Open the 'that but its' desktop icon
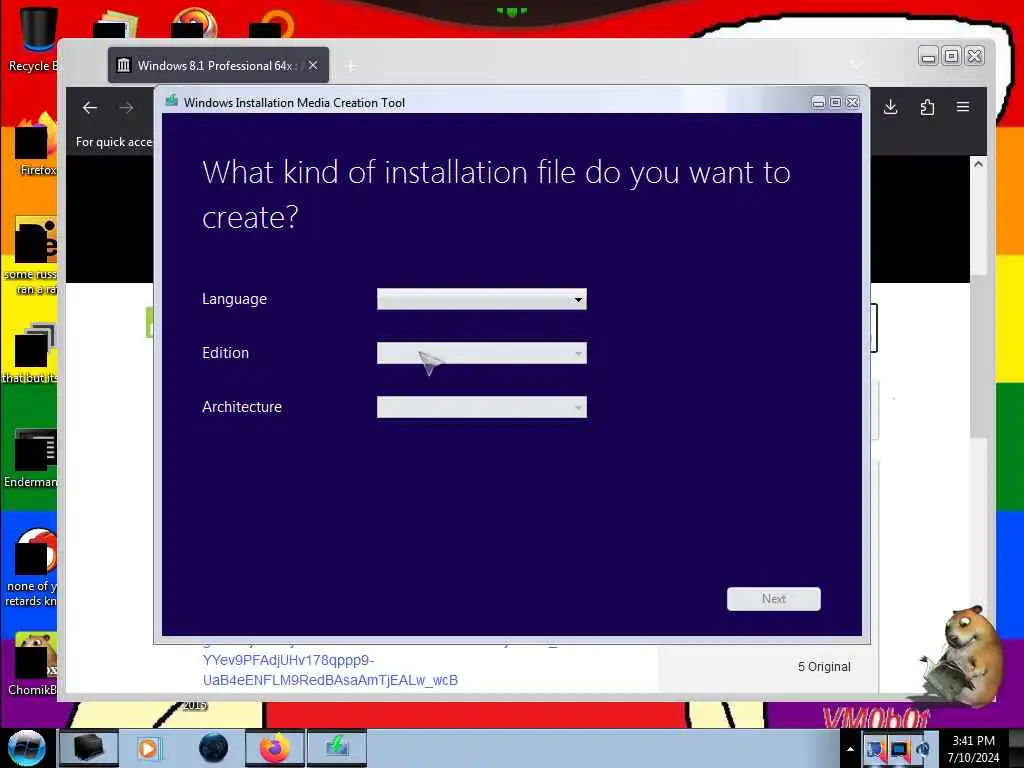The height and width of the screenshot is (768, 1024). 33,353
